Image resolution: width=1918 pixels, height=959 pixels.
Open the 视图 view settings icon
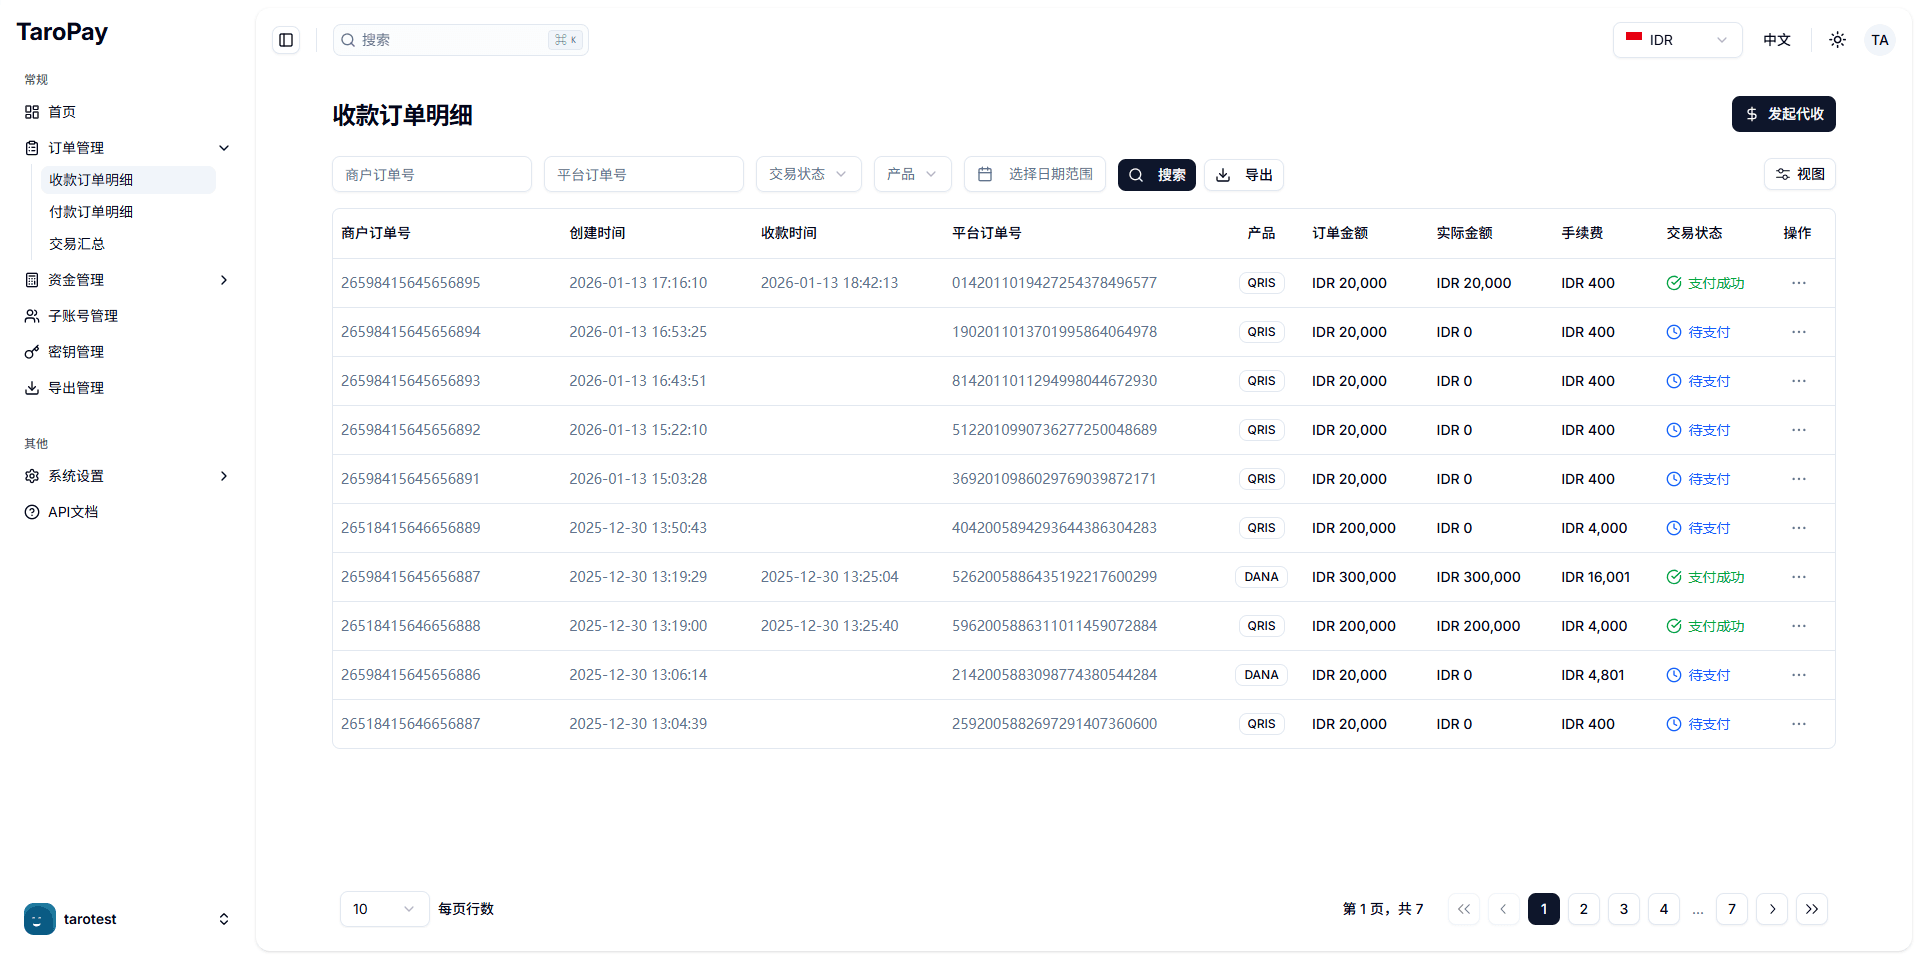[1783, 174]
